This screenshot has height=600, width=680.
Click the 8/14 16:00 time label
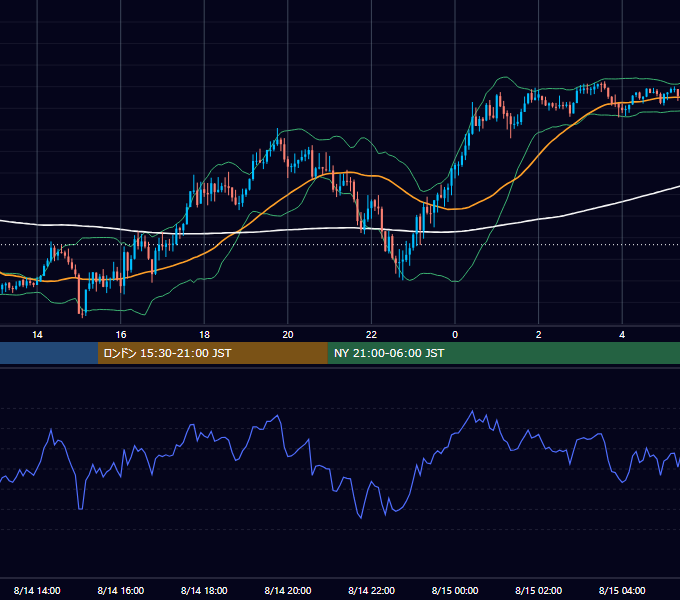click(x=121, y=590)
